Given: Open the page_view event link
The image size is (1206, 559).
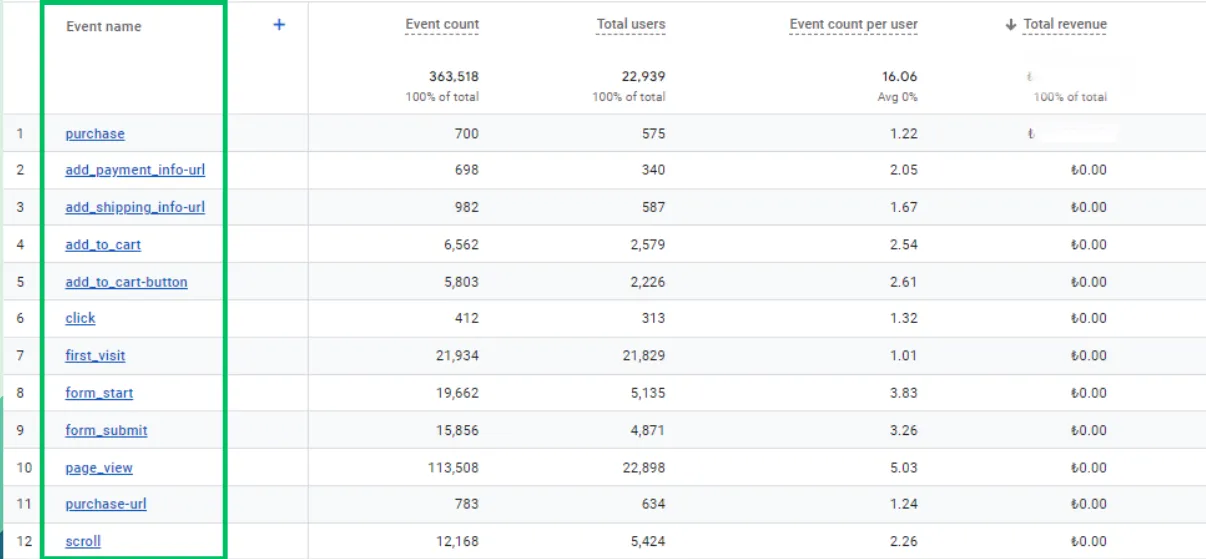Looking at the screenshot, I should point(99,467).
